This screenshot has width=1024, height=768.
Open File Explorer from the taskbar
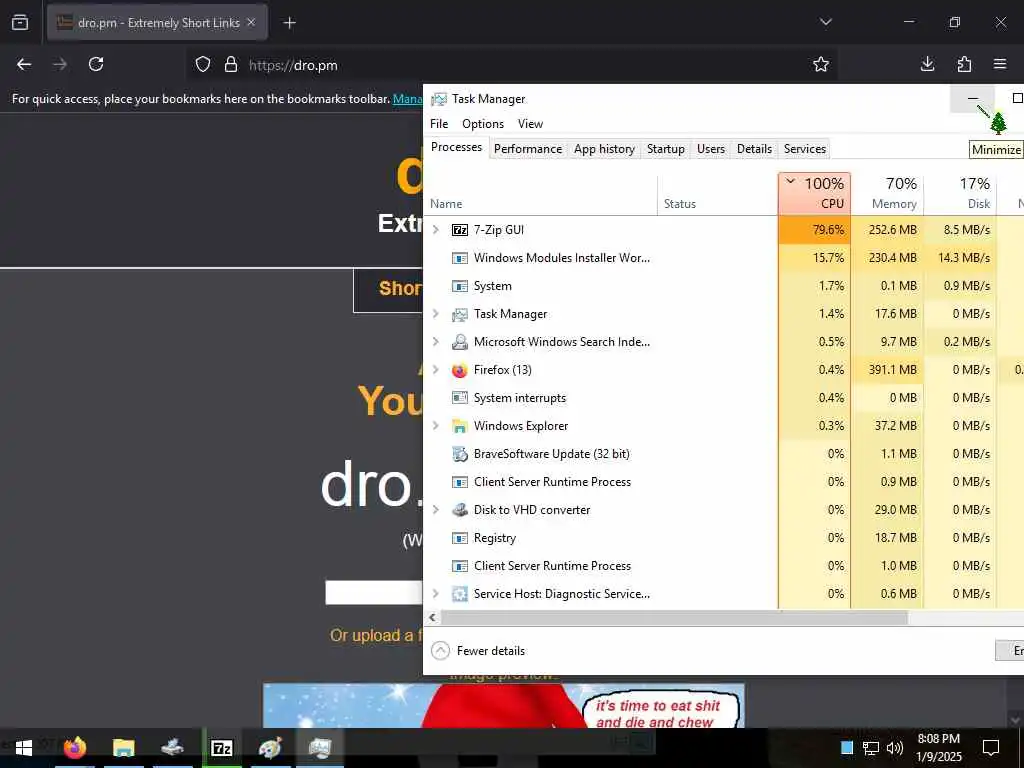(x=123, y=748)
